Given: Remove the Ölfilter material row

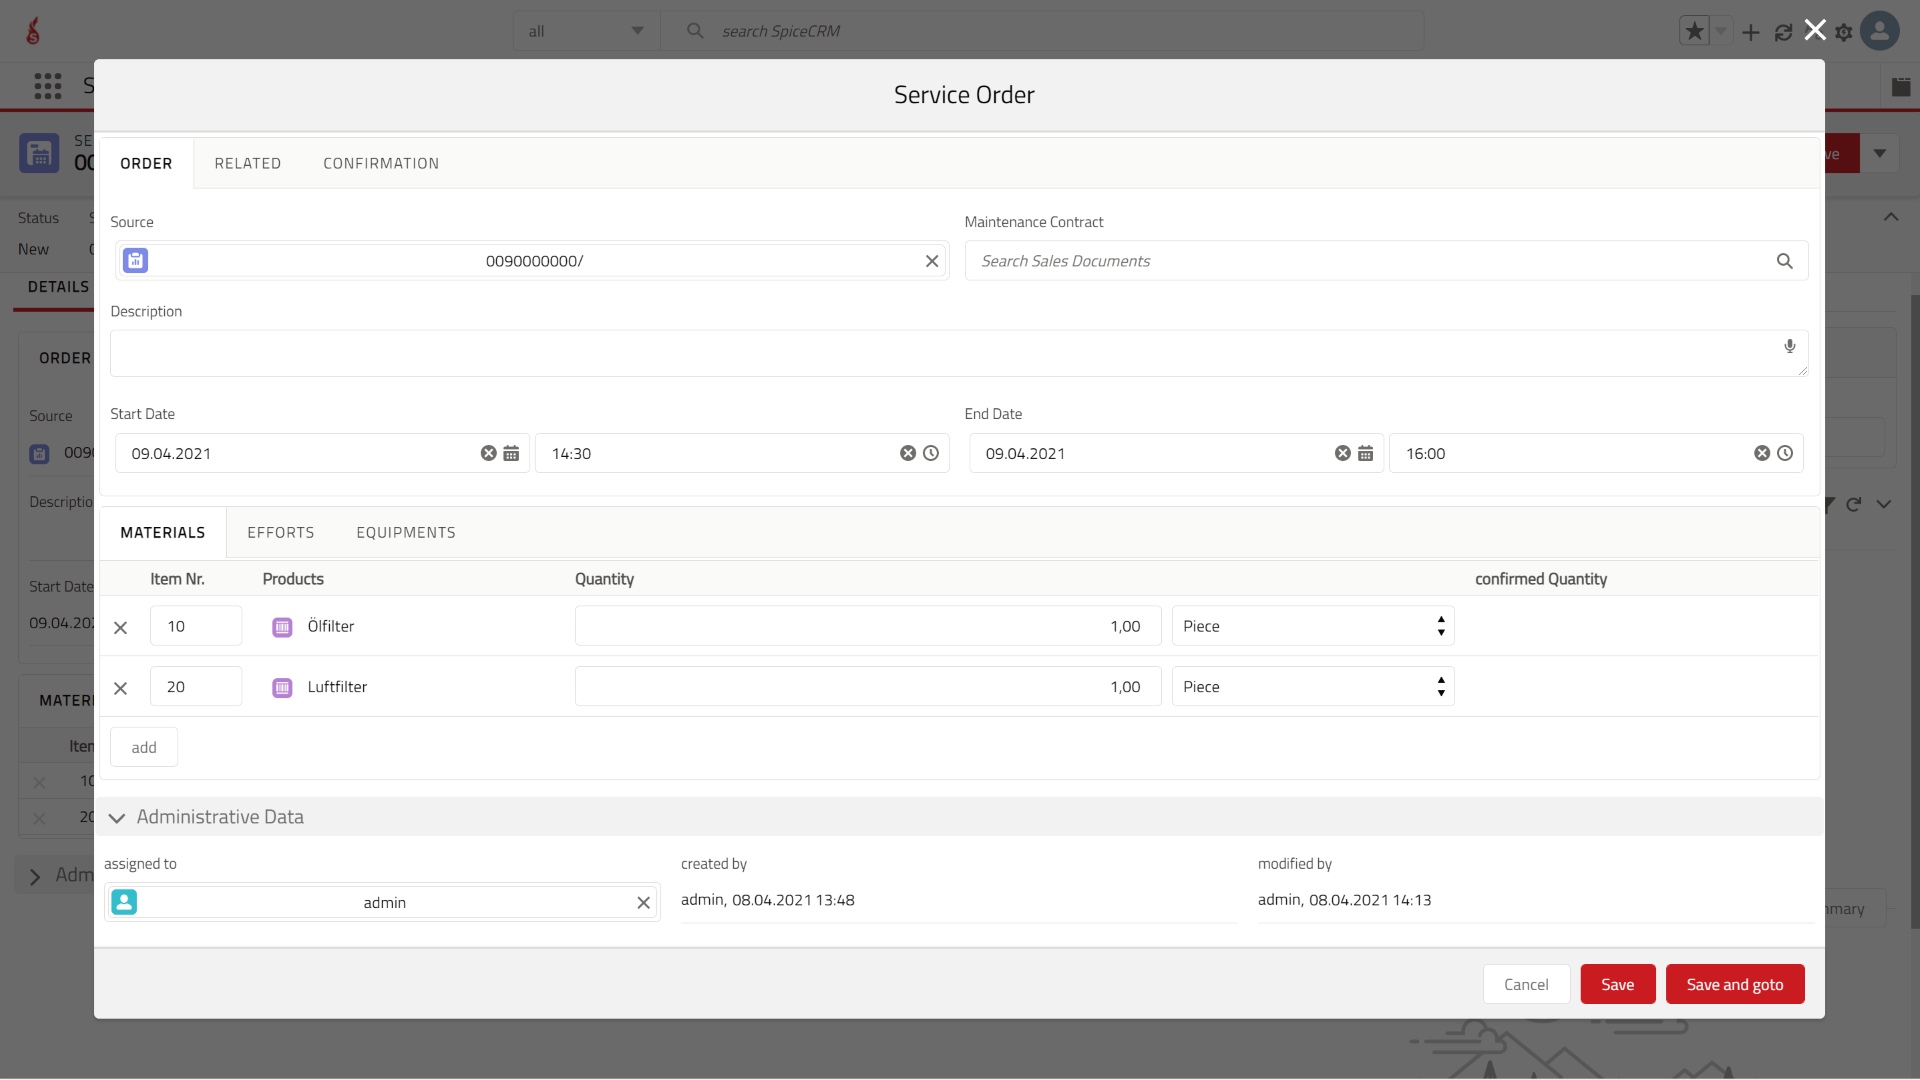Looking at the screenshot, I should coord(120,628).
